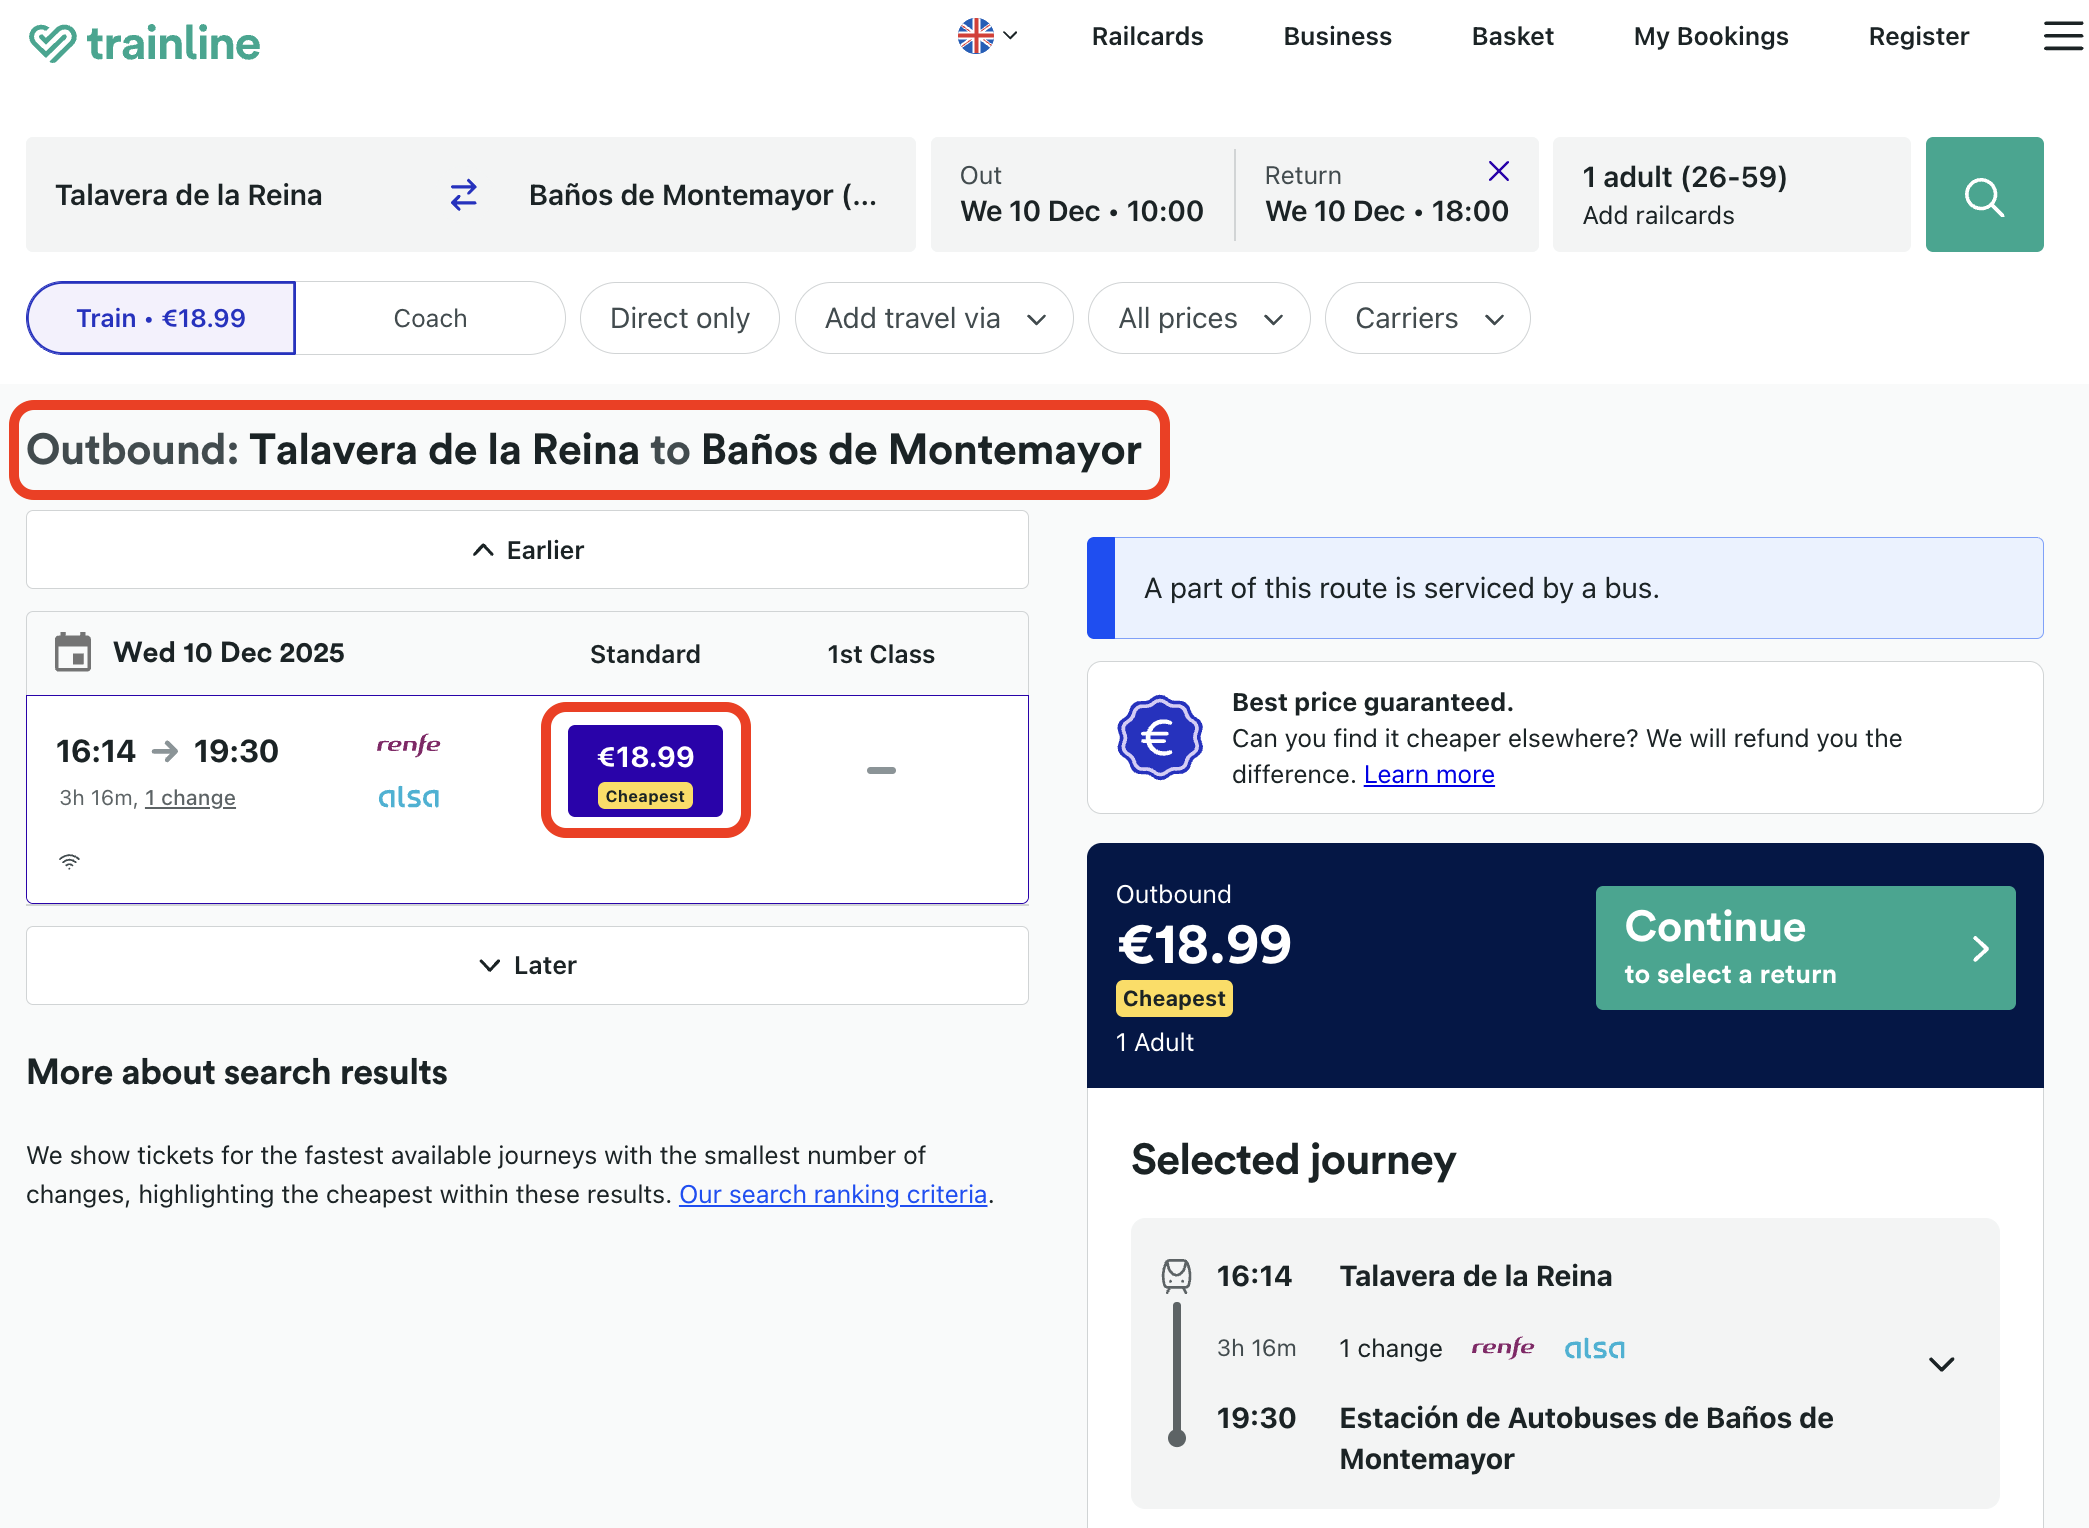Select the Train transport mode tab
Viewport: 2089px width, 1528px height.
[160, 318]
